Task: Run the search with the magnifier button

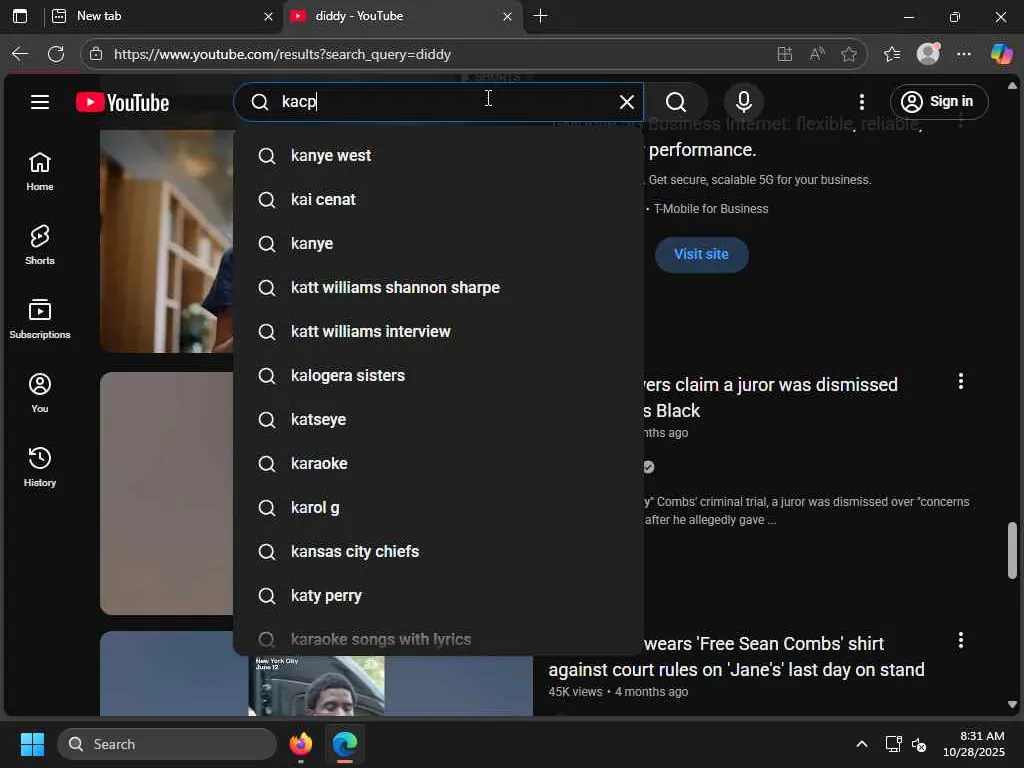Action: [x=676, y=102]
